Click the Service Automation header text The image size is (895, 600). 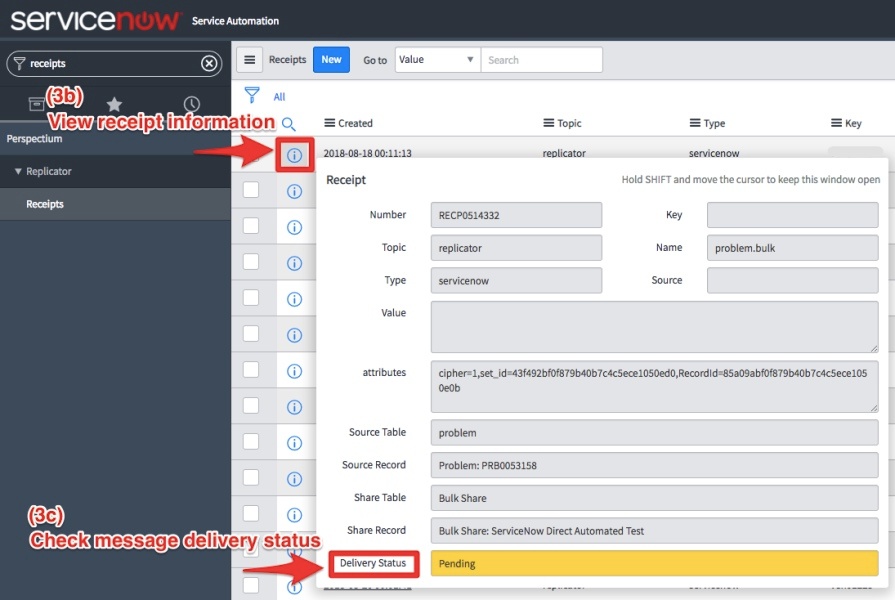click(x=235, y=21)
